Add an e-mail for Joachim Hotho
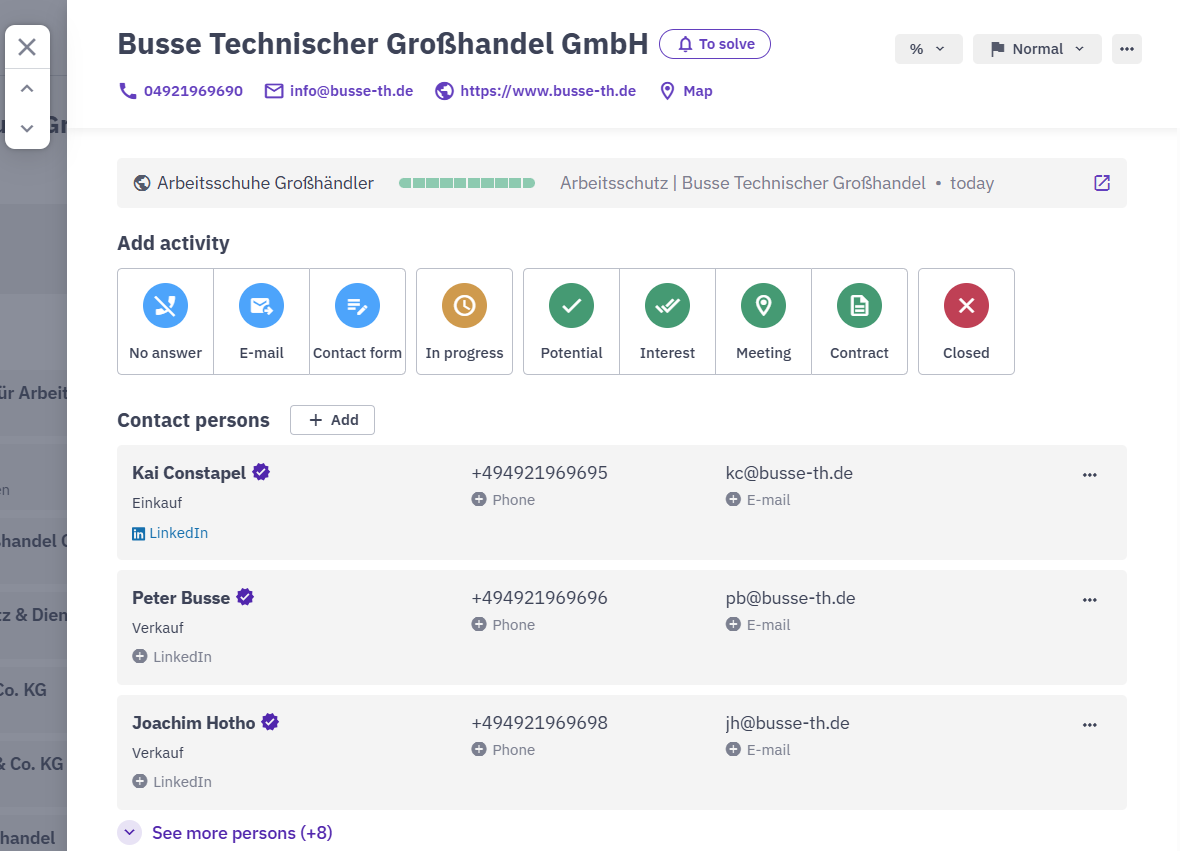This screenshot has height=851, width=1180. coord(758,749)
